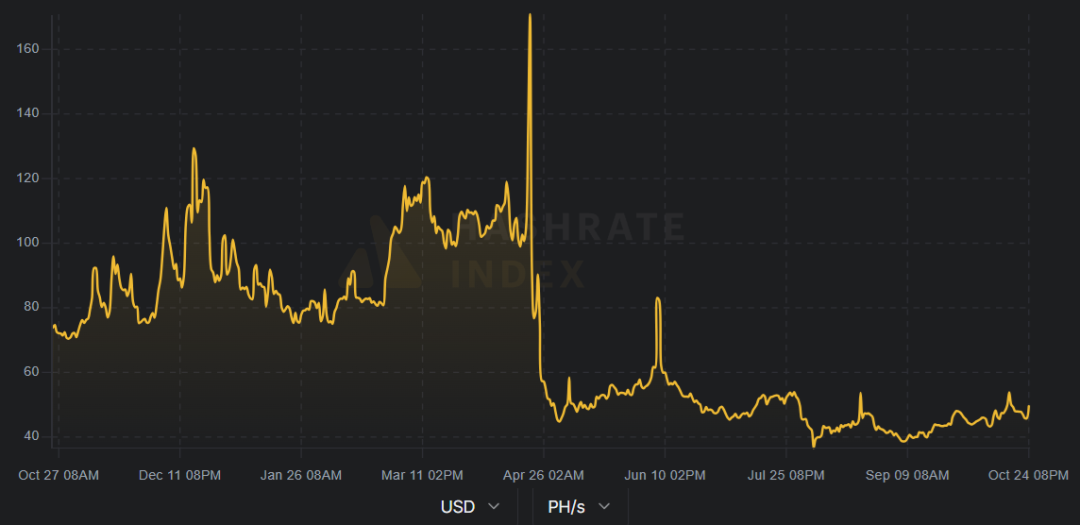Click the Sep 09 08AM date label
Viewport: 1080px width, 525px height.
coord(907,475)
